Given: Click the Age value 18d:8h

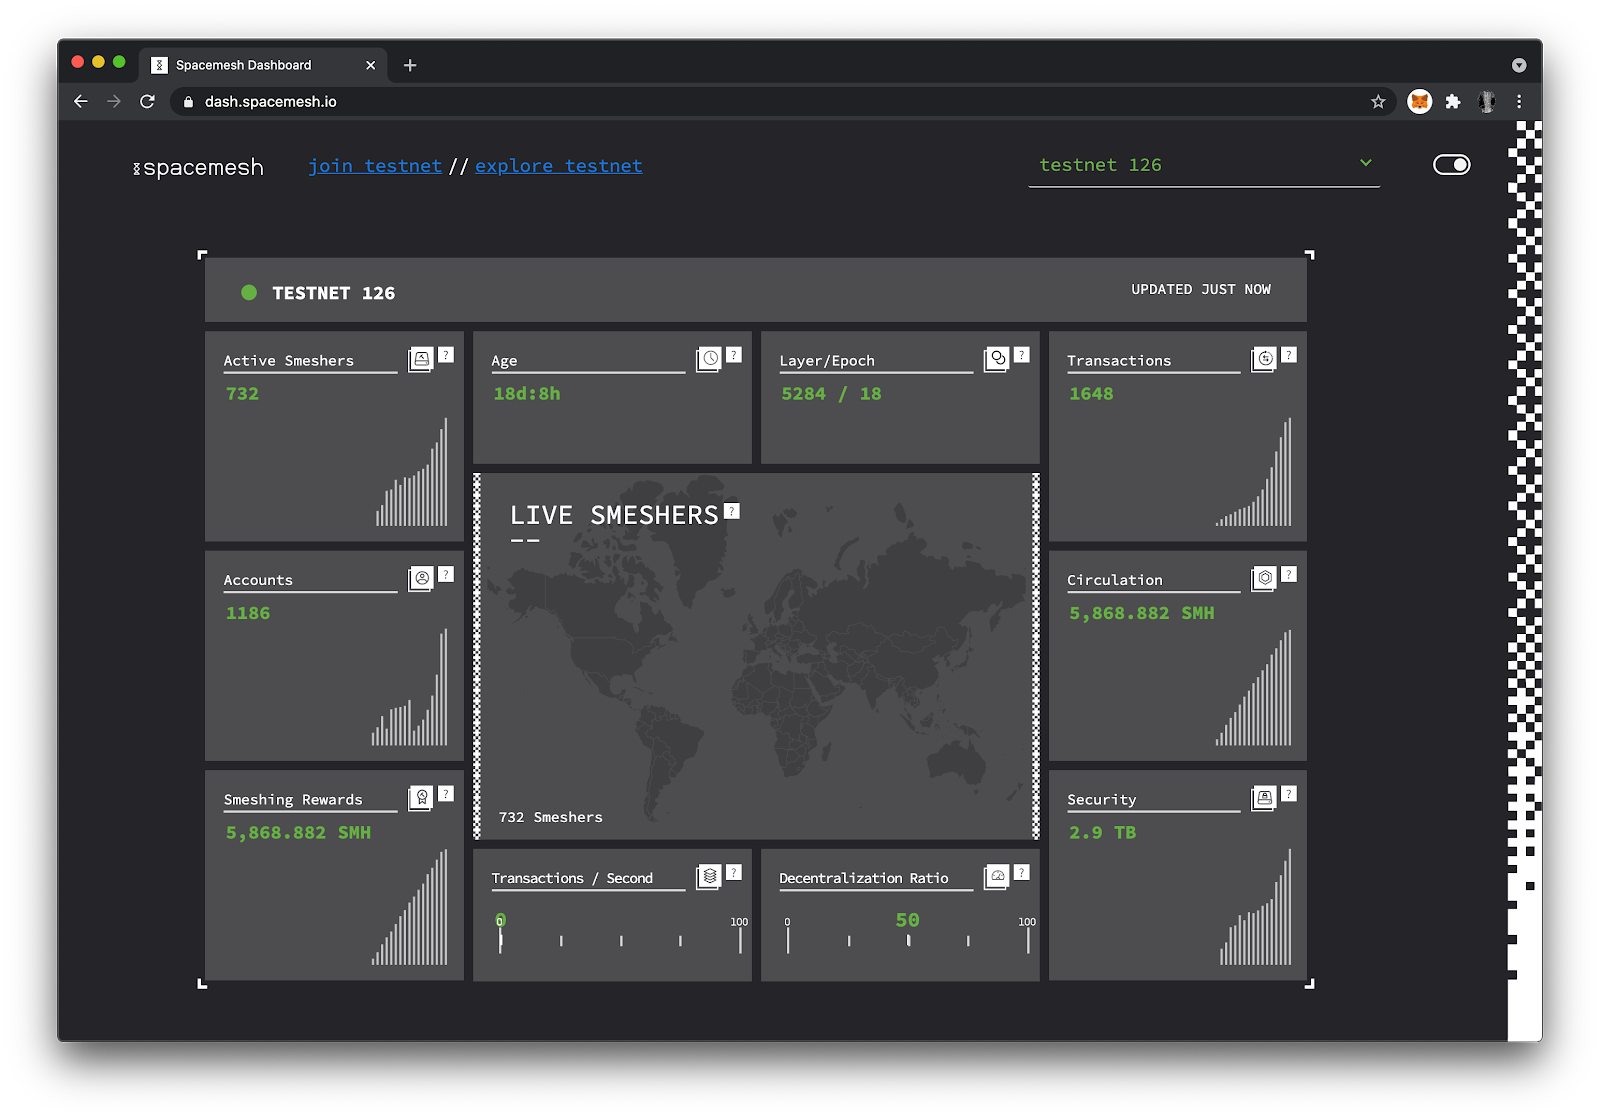Looking at the screenshot, I should (x=527, y=394).
